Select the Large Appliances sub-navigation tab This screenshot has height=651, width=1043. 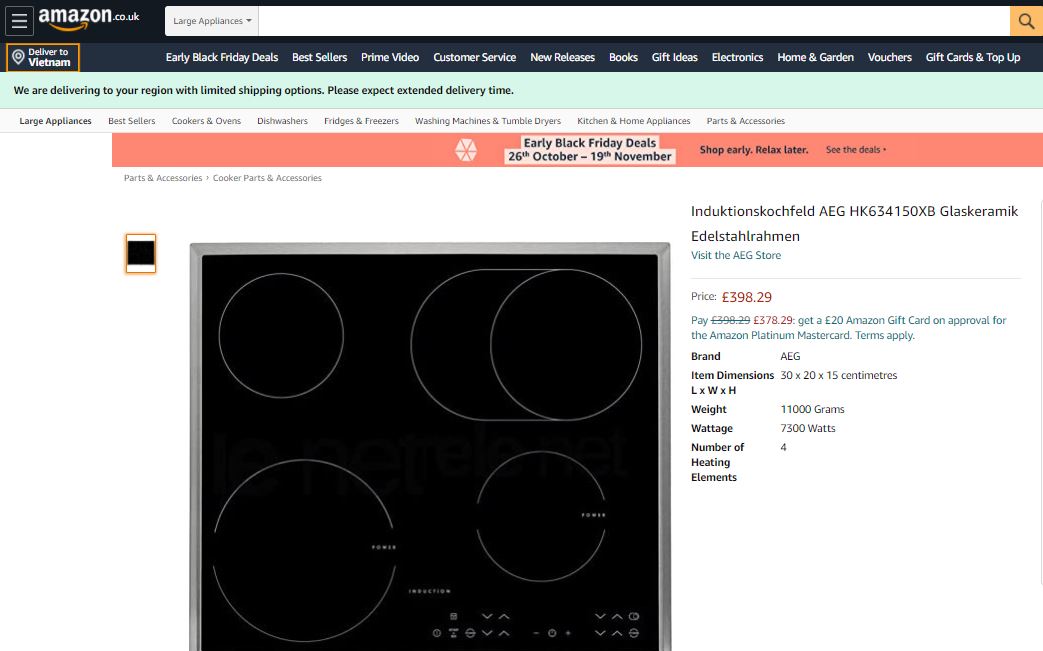click(x=55, y=121)
